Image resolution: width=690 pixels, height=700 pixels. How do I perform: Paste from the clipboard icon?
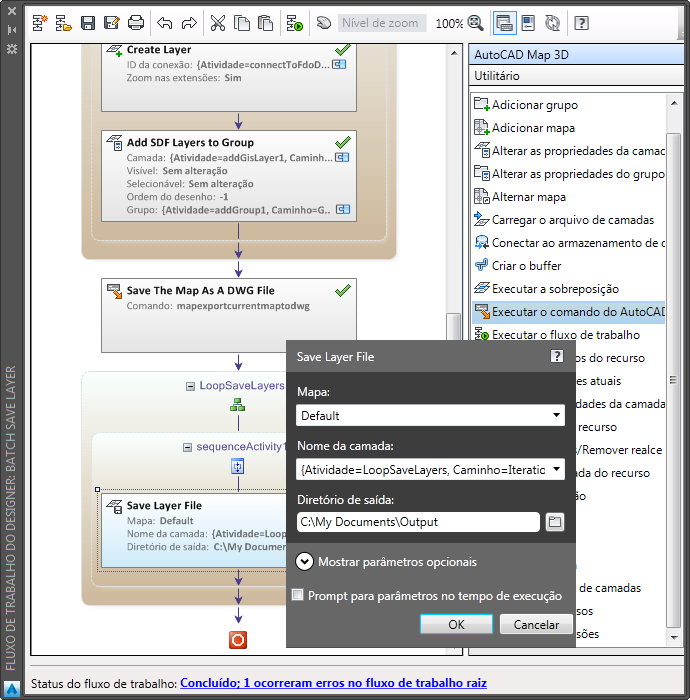point(266,23)
